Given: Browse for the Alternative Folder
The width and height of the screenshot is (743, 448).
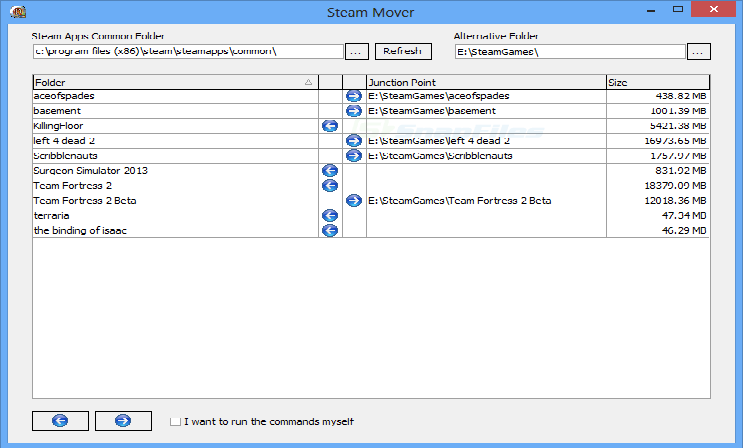Looking at the screenshot, I should 698,52.
